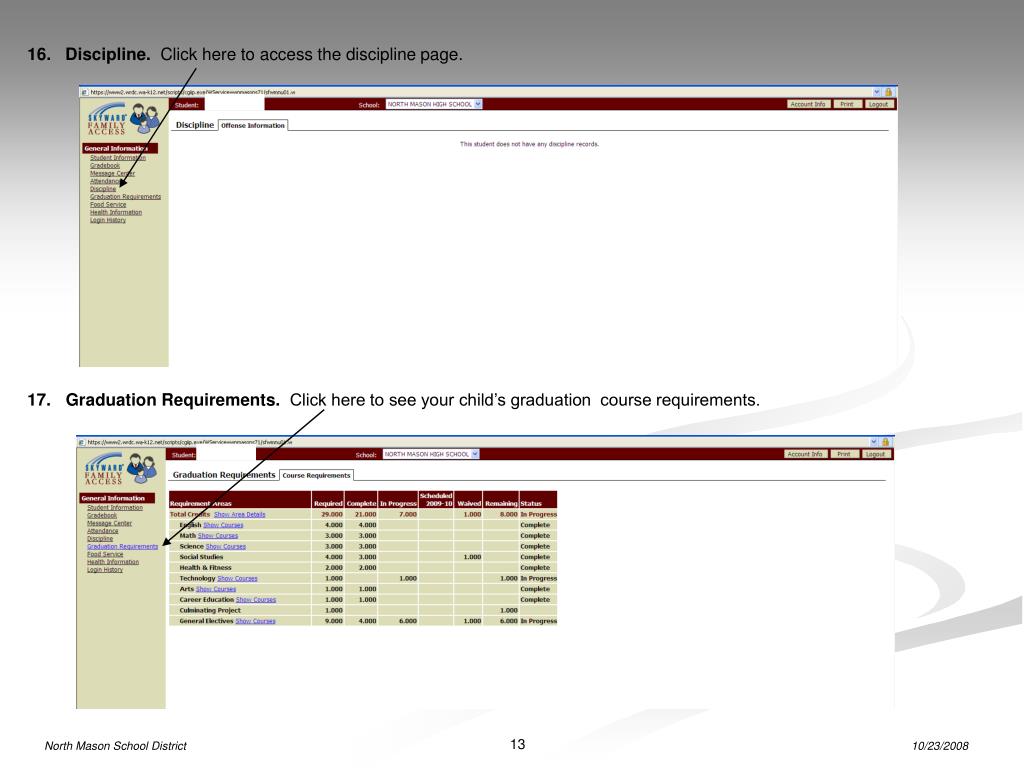1024x768 pixels.
Task: Click Show Courses link for English
Action: [x=223, y=525]
